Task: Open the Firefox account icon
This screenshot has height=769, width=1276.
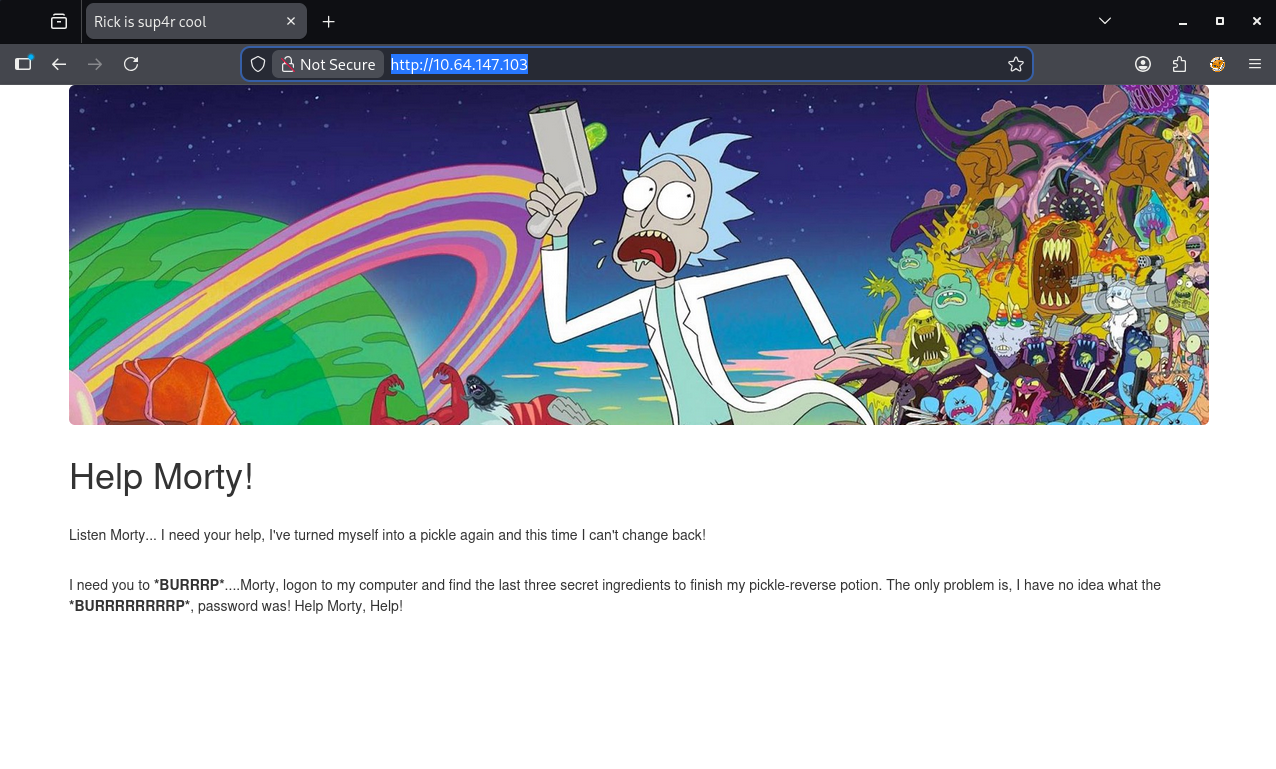Action: [1143, 64]
